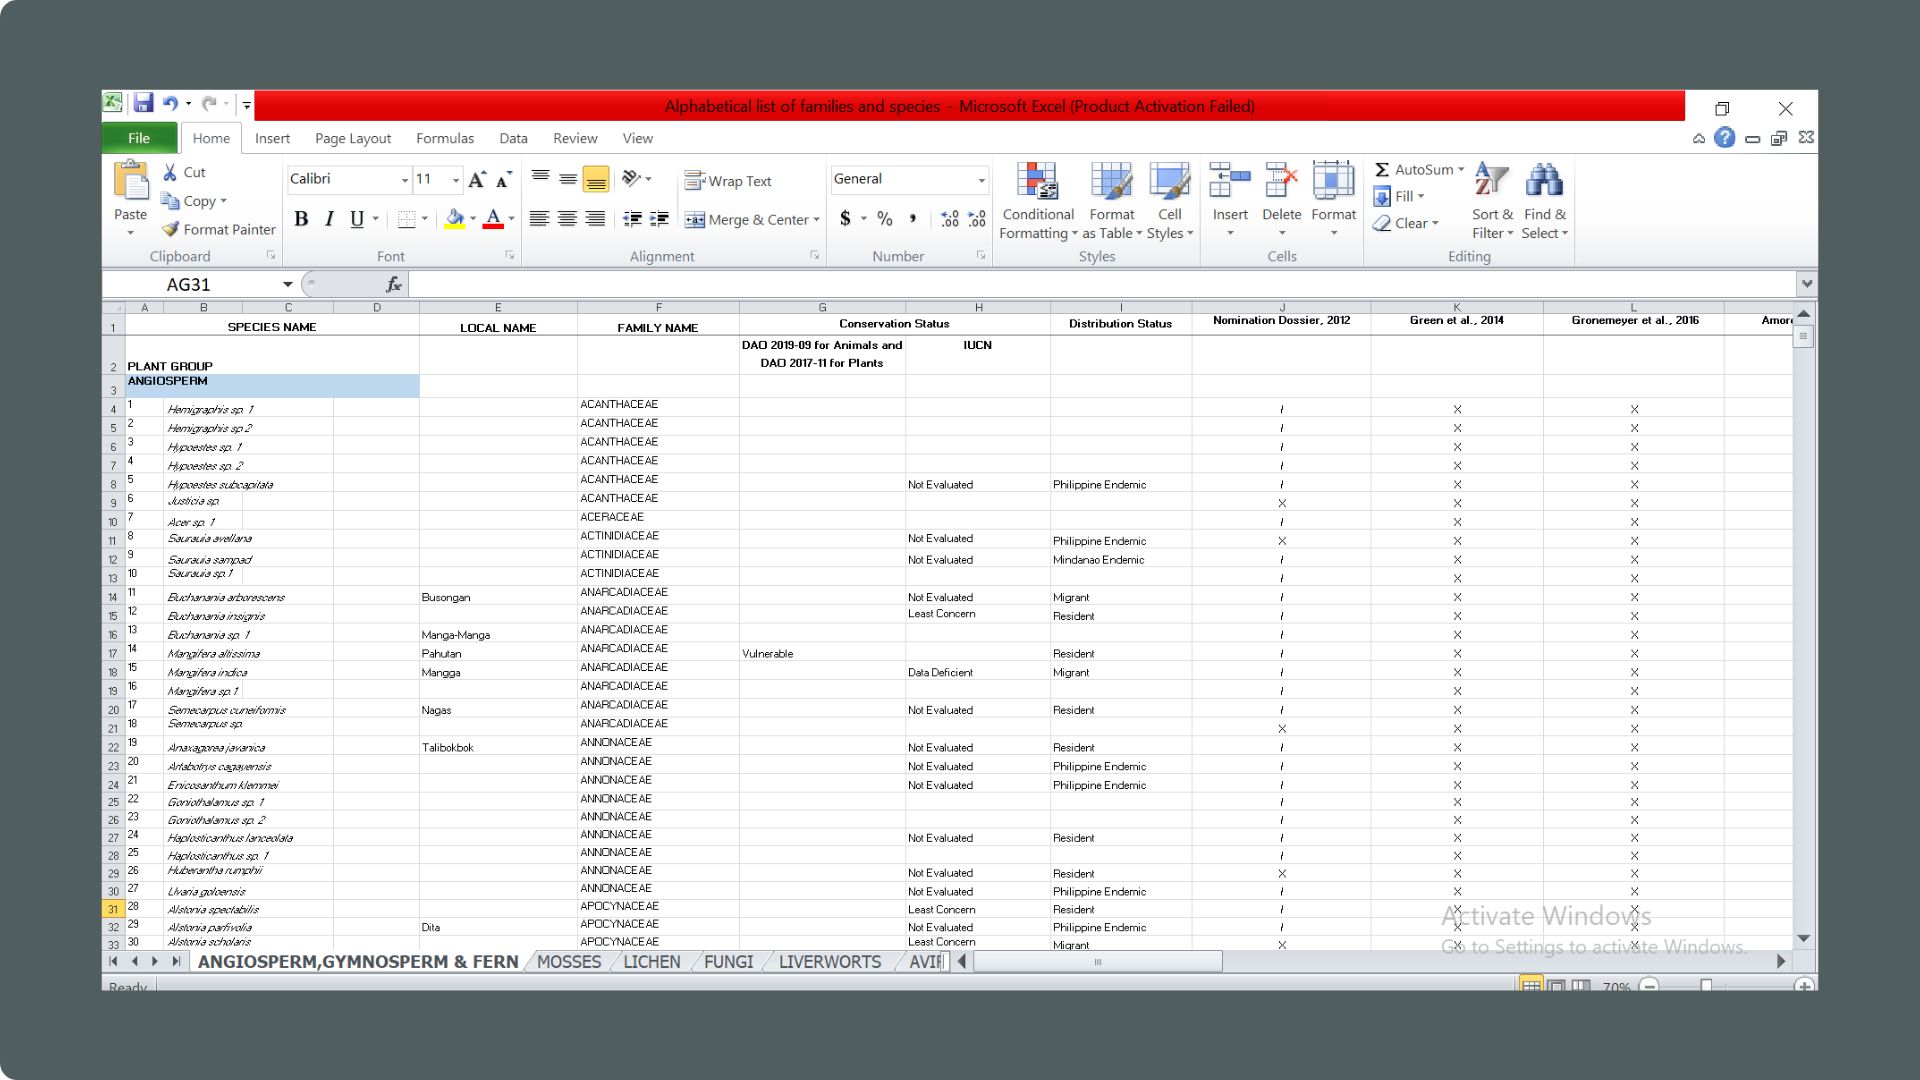The image size is (1920, 1080).
Task: Open Sort & Filter
Action: (x=1492, y=201)
